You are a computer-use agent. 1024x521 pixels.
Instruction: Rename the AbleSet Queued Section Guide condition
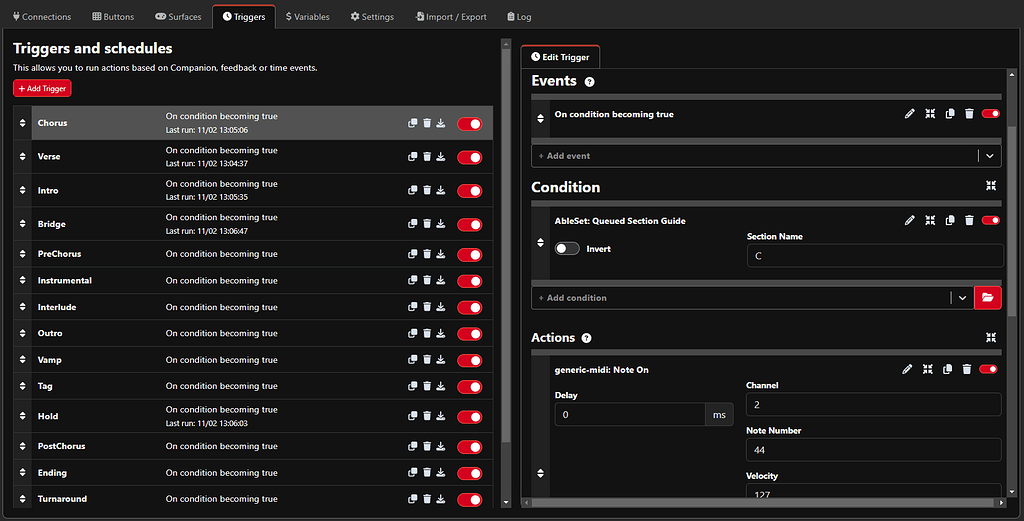coord(910,220)
